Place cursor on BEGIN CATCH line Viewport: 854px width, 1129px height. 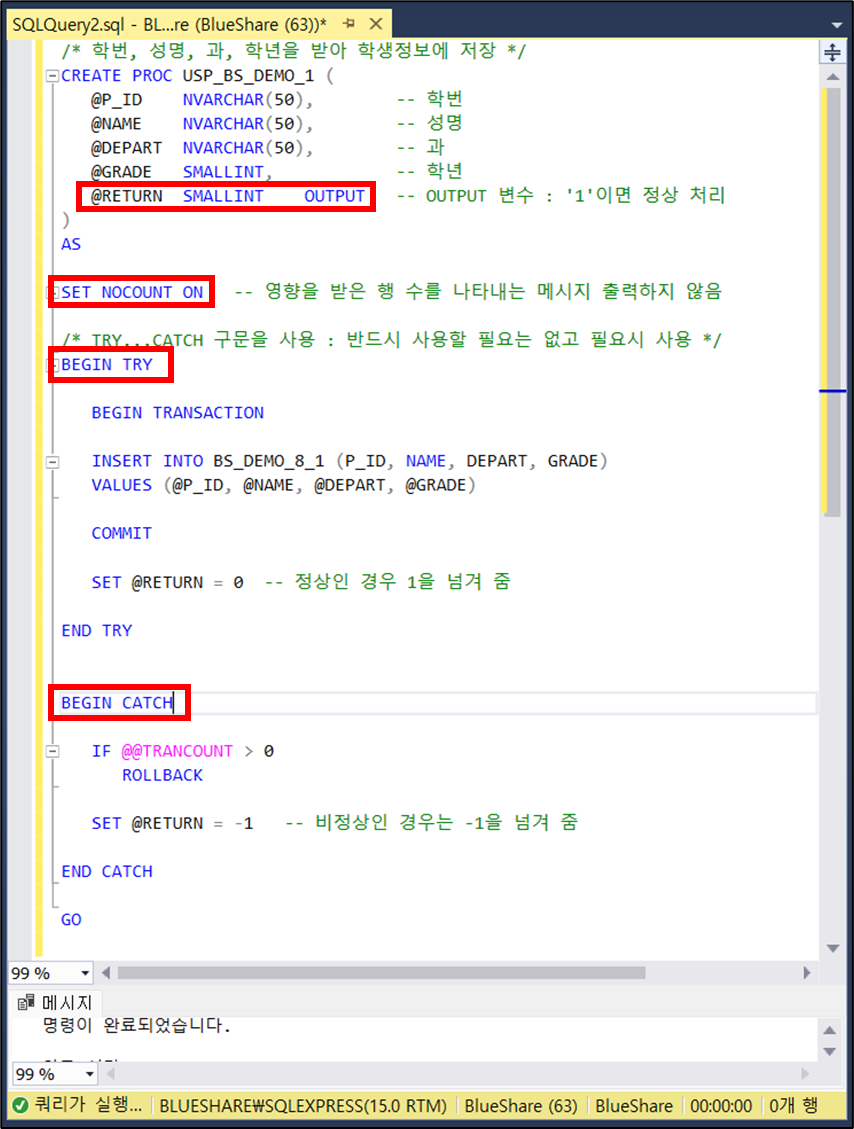coord(117,703)
